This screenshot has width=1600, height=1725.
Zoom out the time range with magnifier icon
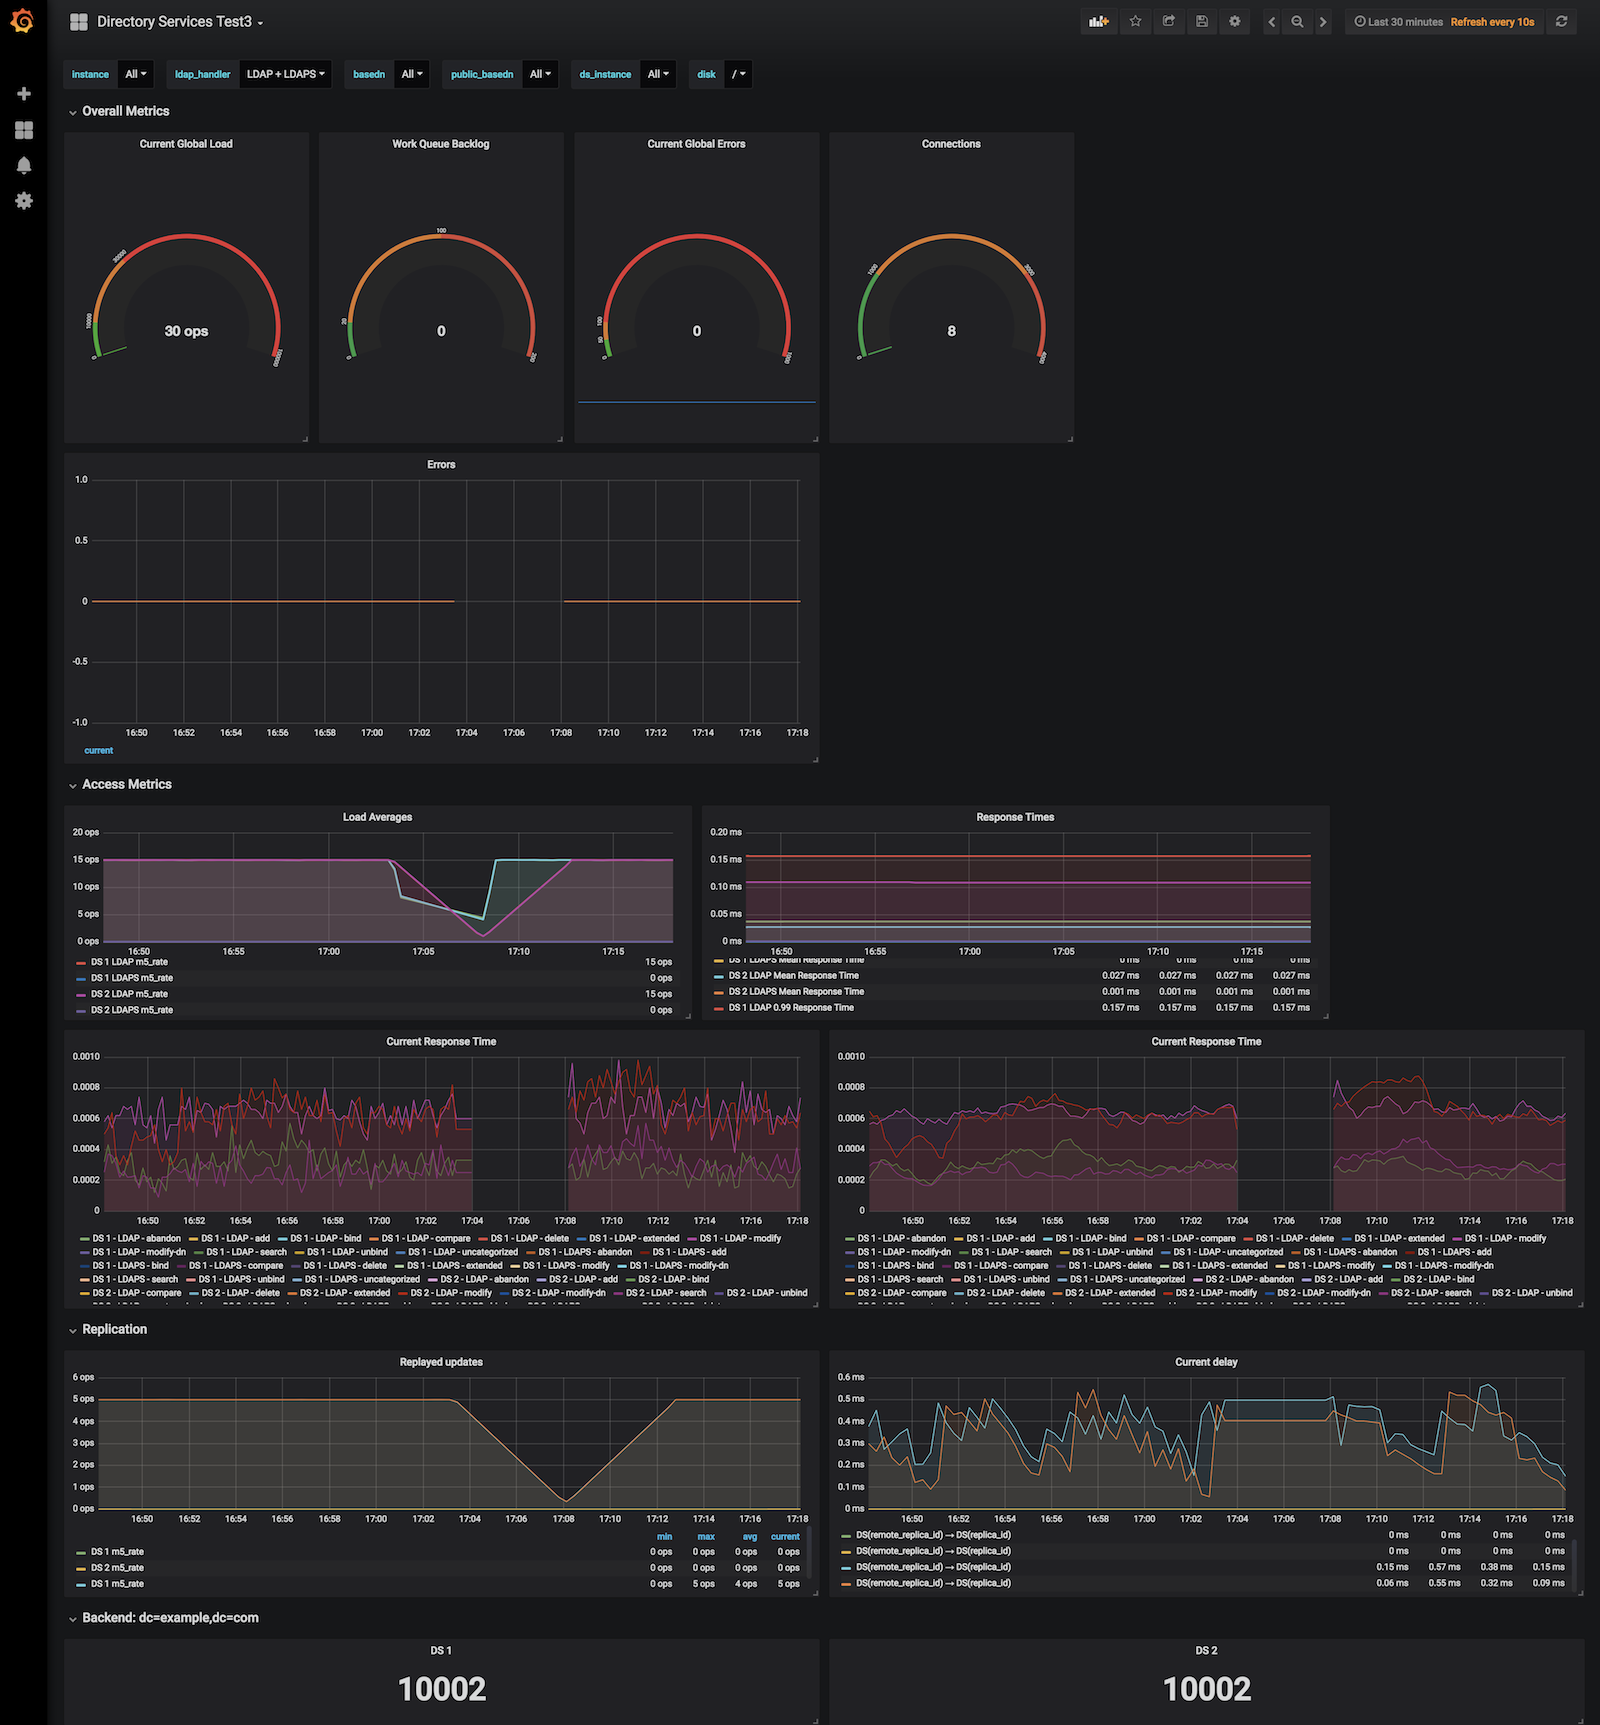click(1297, 21)
